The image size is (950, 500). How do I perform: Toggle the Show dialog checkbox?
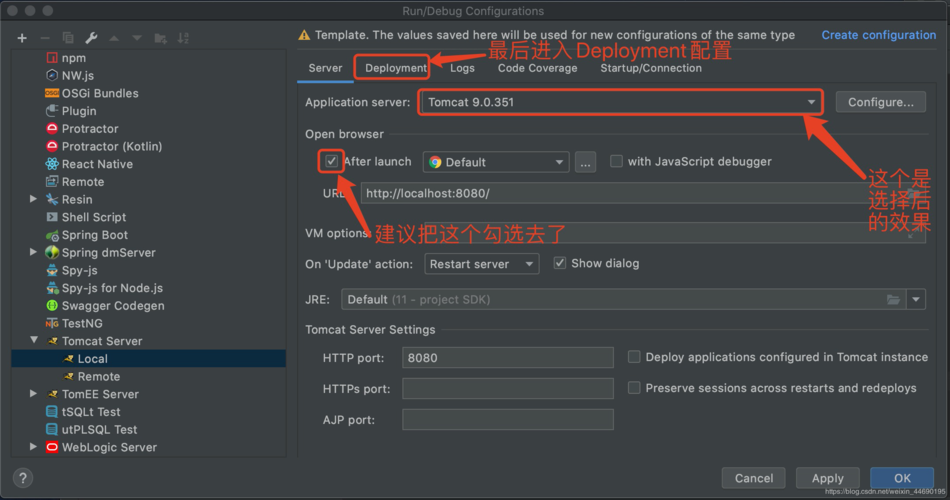[x=560, y=263]
